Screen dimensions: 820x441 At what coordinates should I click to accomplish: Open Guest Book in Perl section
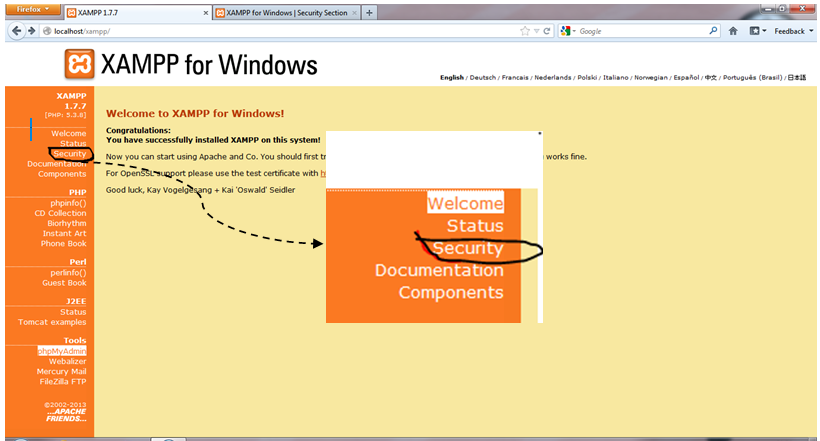point(64,283)
